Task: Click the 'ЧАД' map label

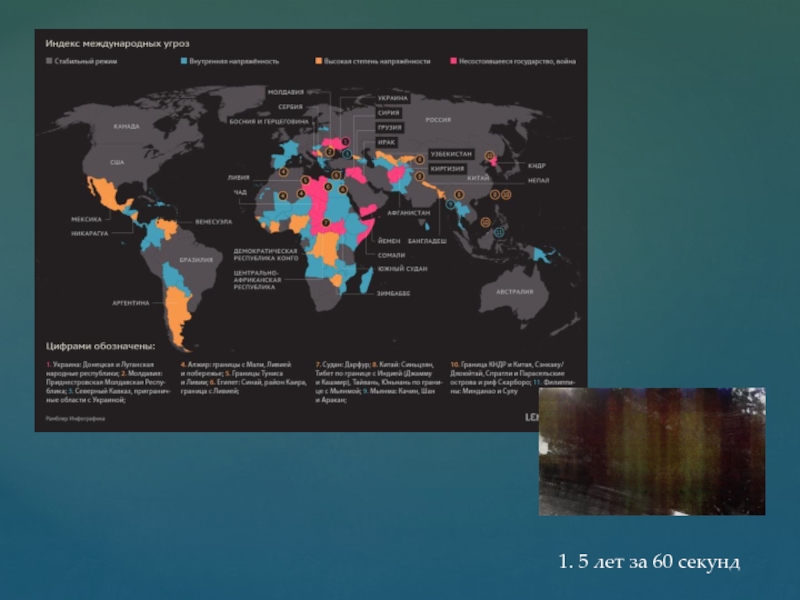Action: coord(240,192)
